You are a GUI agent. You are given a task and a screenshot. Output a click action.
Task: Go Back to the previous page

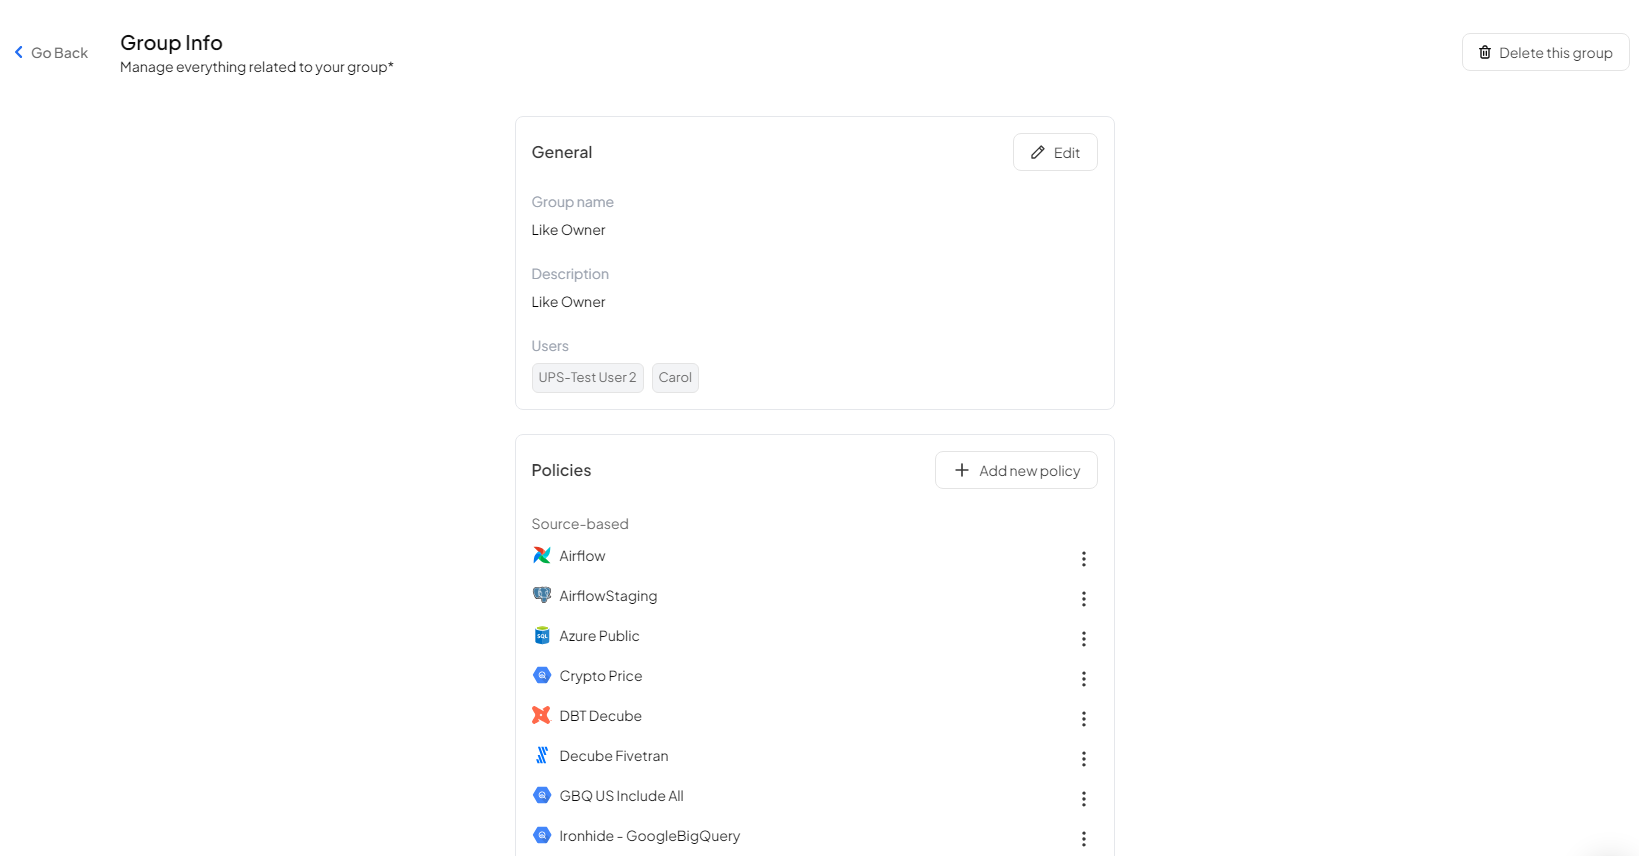coord(51,52)
